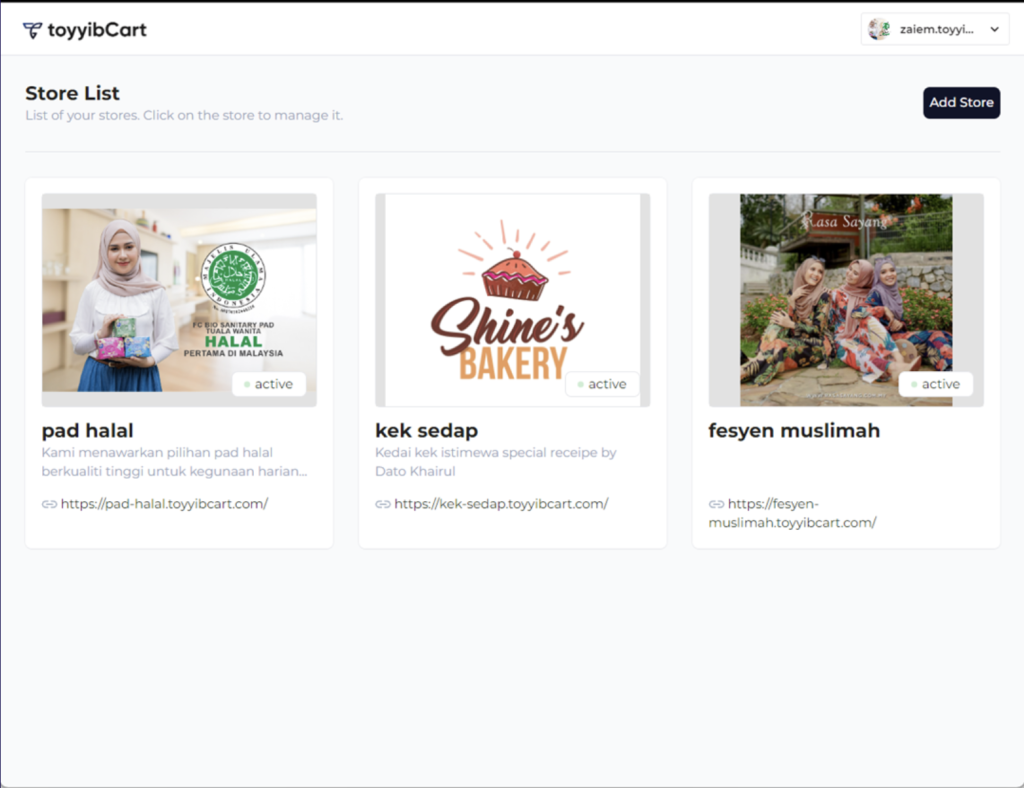Open the zaiem.toyyi... account menu

coord(935,29)
